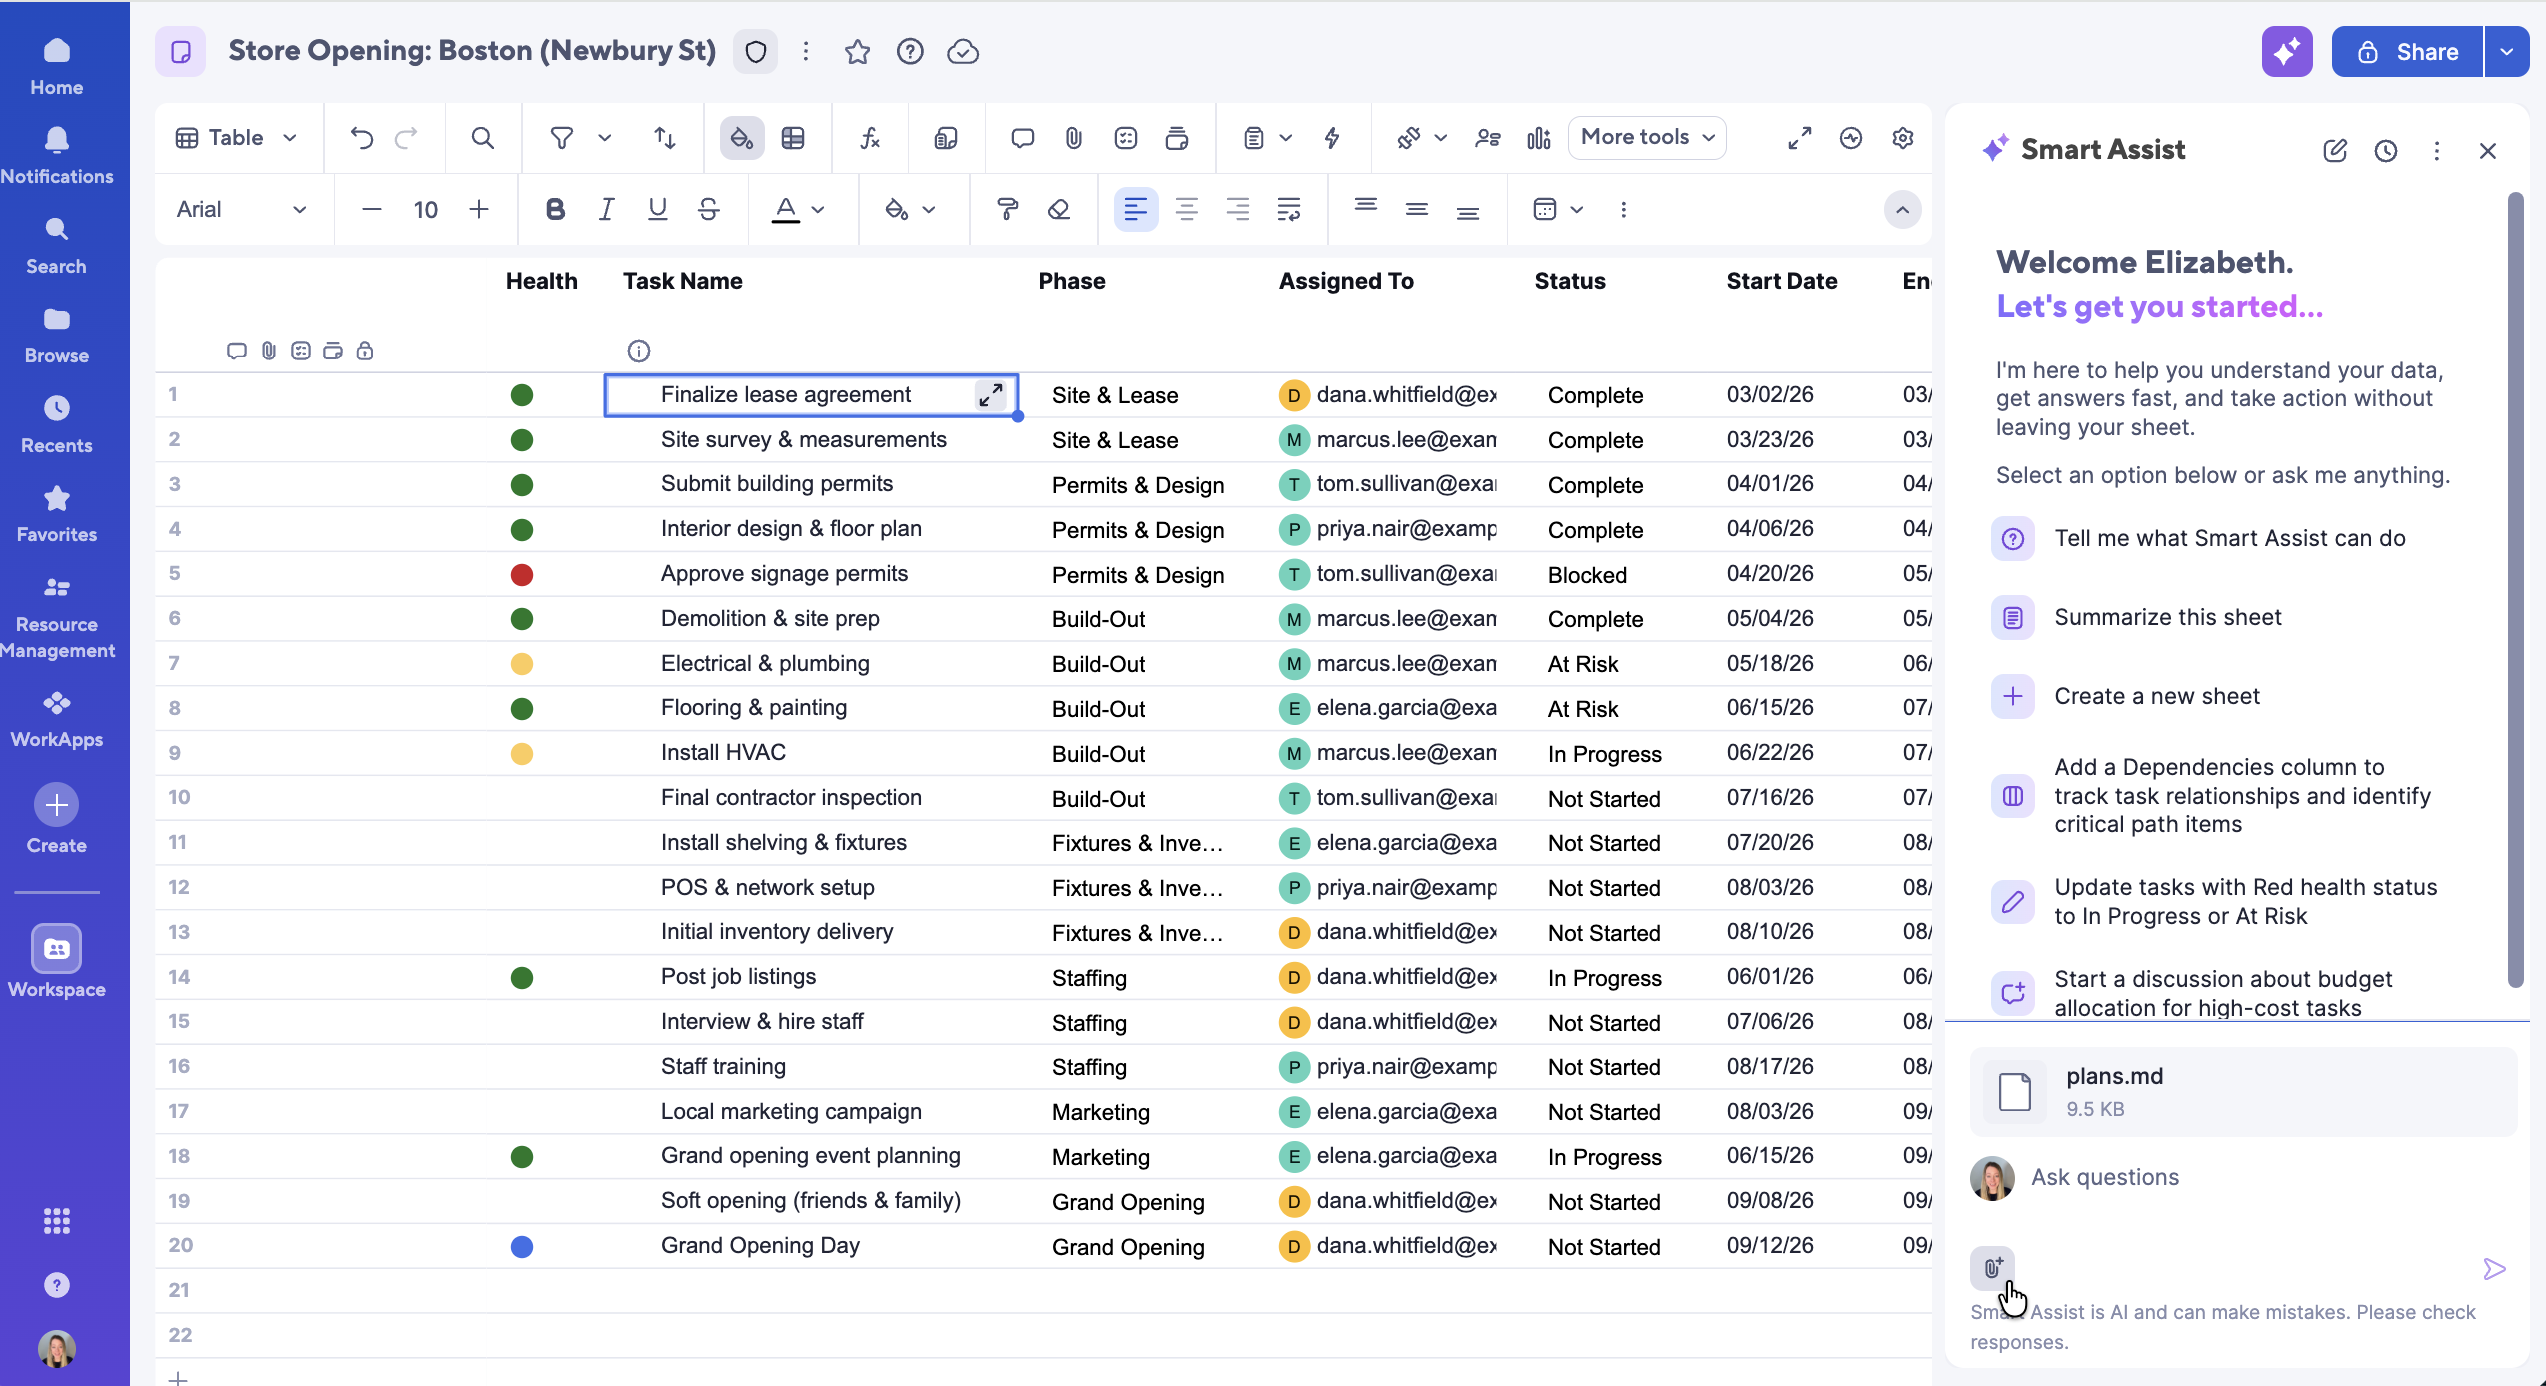Expand the More tools dropdown
The width and height of the screenshot is (2546, 1386).
click(x=1647, y=137)
